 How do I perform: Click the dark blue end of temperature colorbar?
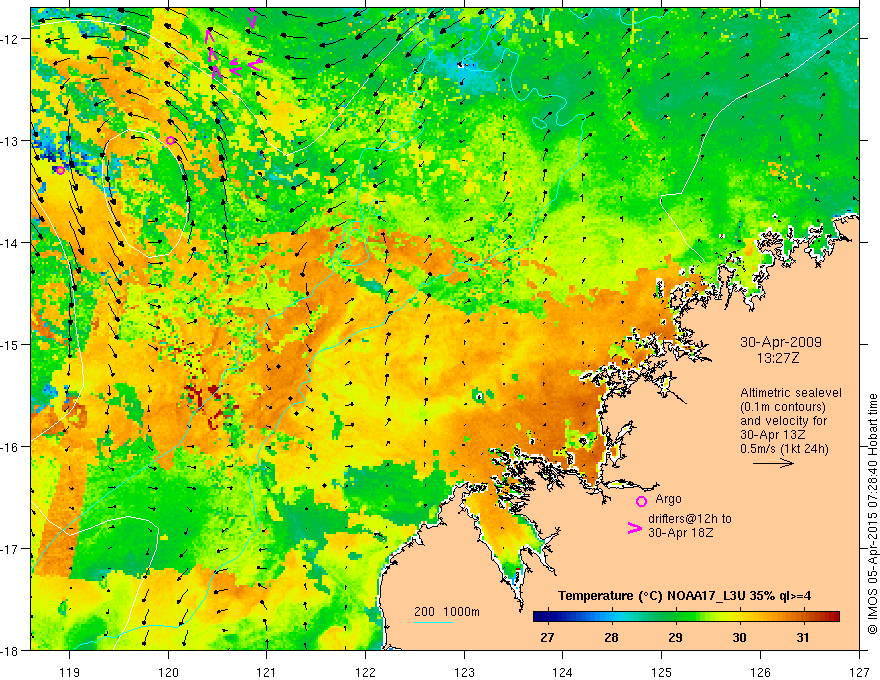pyautogui.click(x=541, y=617)
